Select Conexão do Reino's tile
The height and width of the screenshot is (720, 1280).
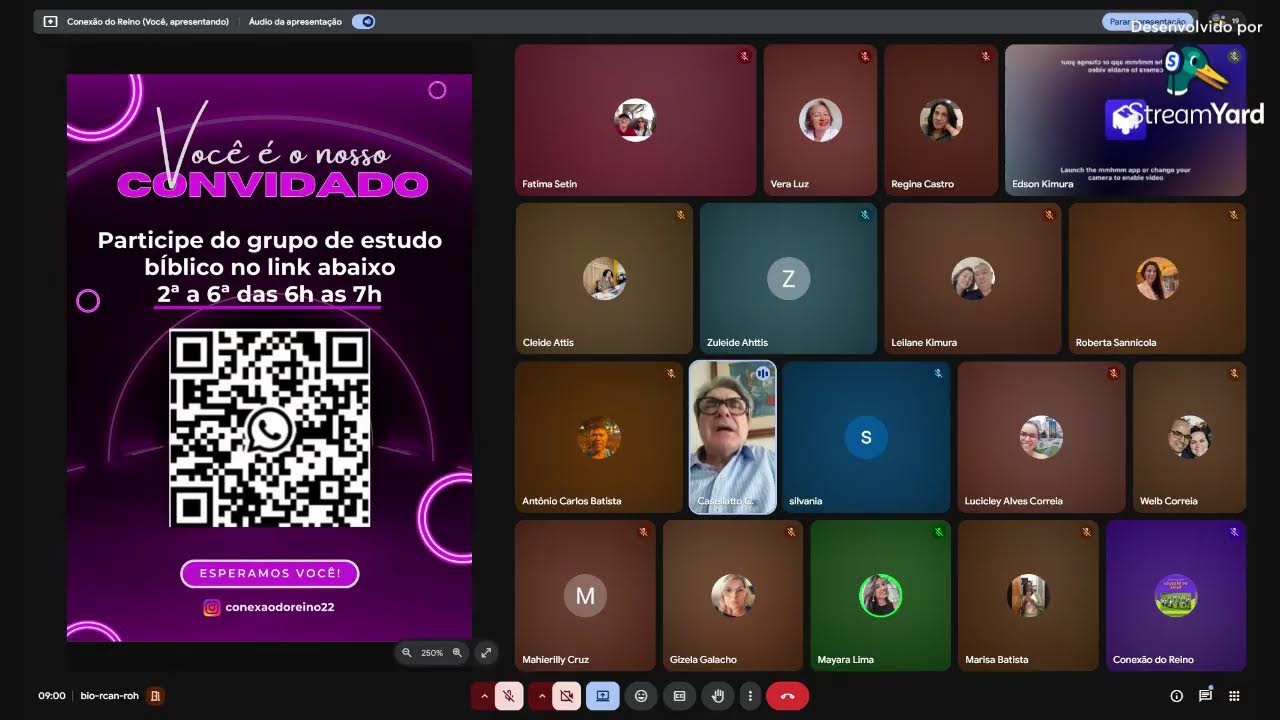(1176, 596)
